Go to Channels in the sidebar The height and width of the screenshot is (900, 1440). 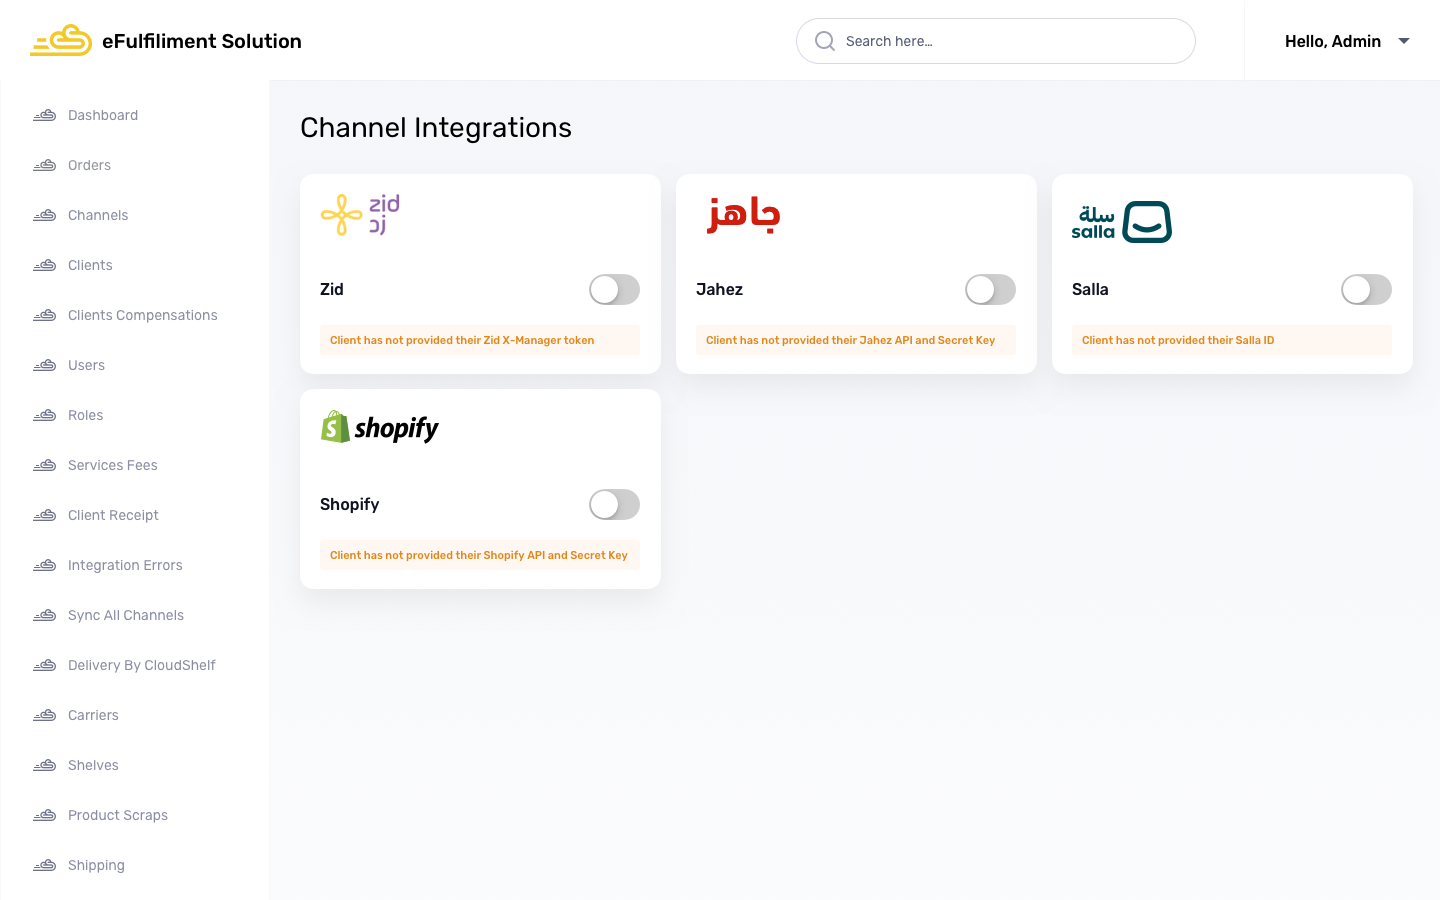point(98,216)
